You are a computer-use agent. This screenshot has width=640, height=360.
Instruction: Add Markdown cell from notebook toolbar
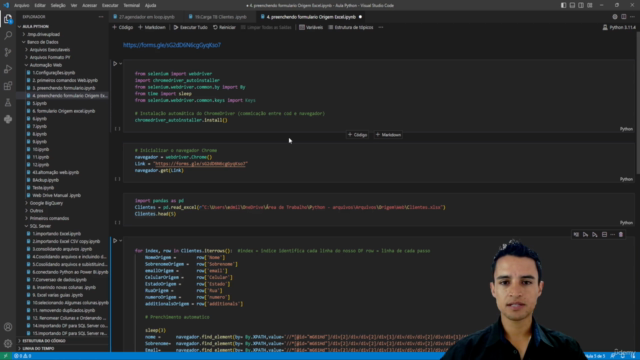coord(152,27)
